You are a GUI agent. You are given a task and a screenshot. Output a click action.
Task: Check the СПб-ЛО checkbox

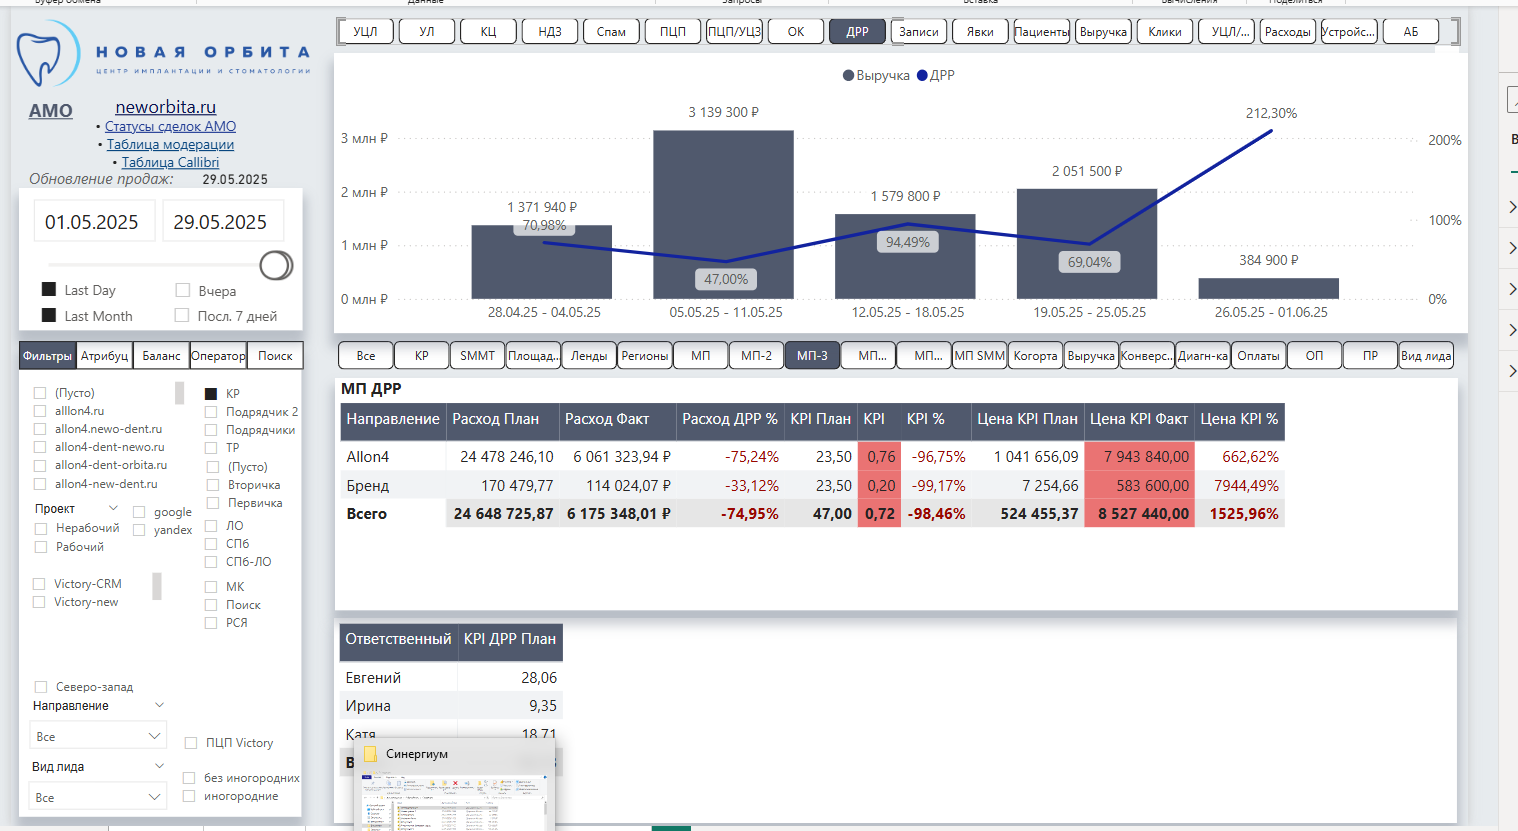coord(211,562)
